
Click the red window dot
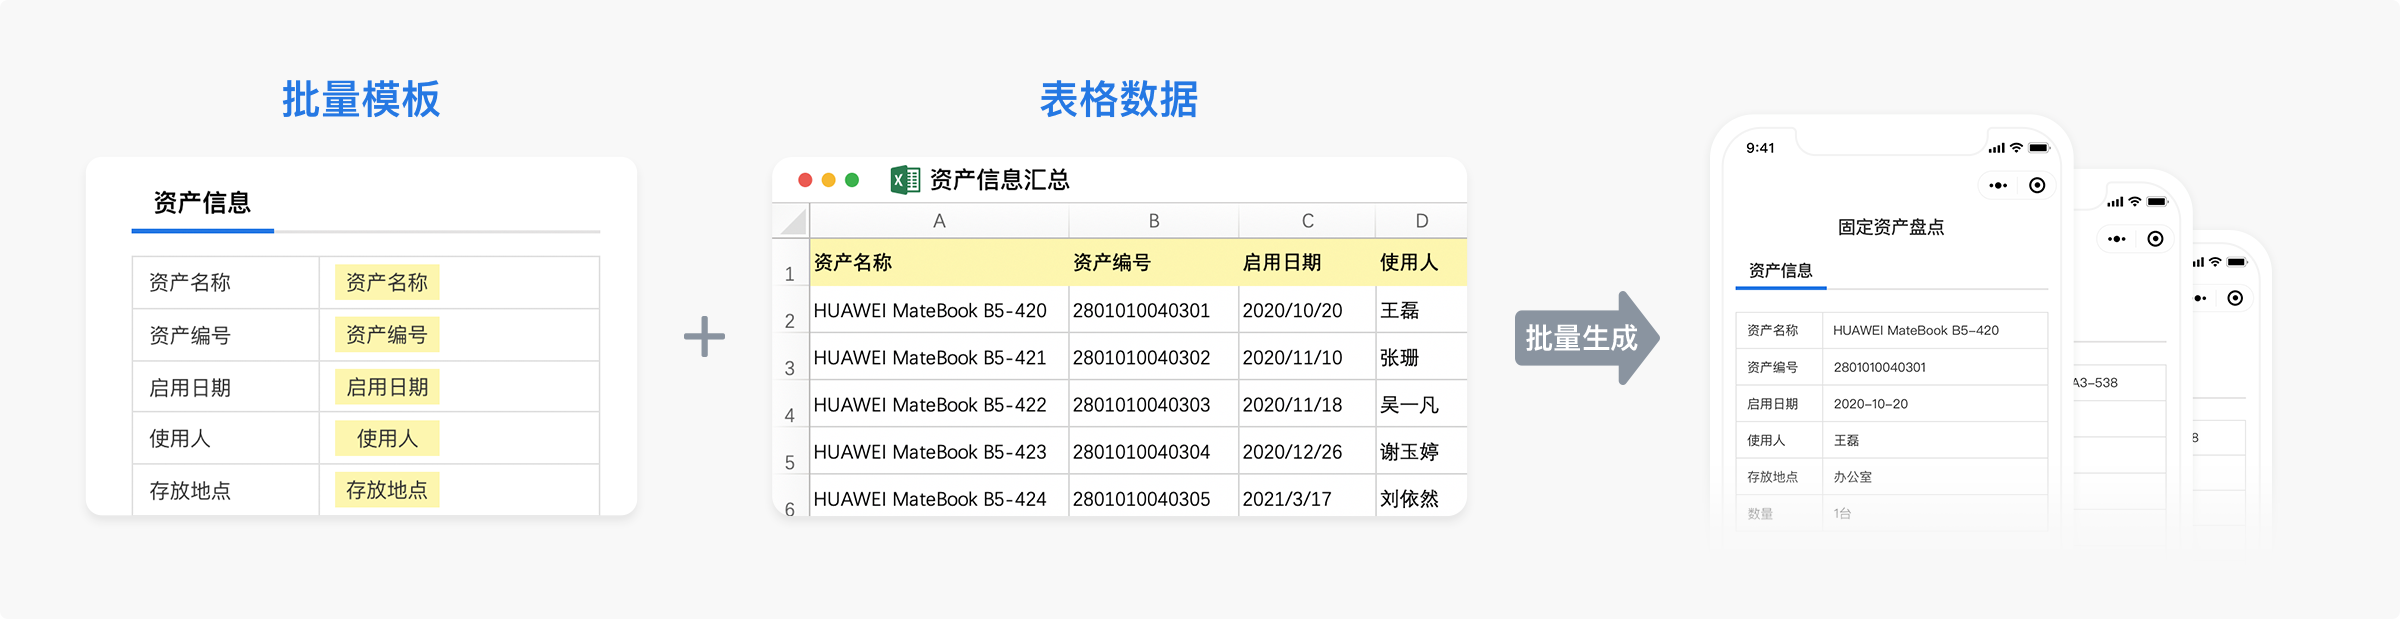tap(805, 180)
